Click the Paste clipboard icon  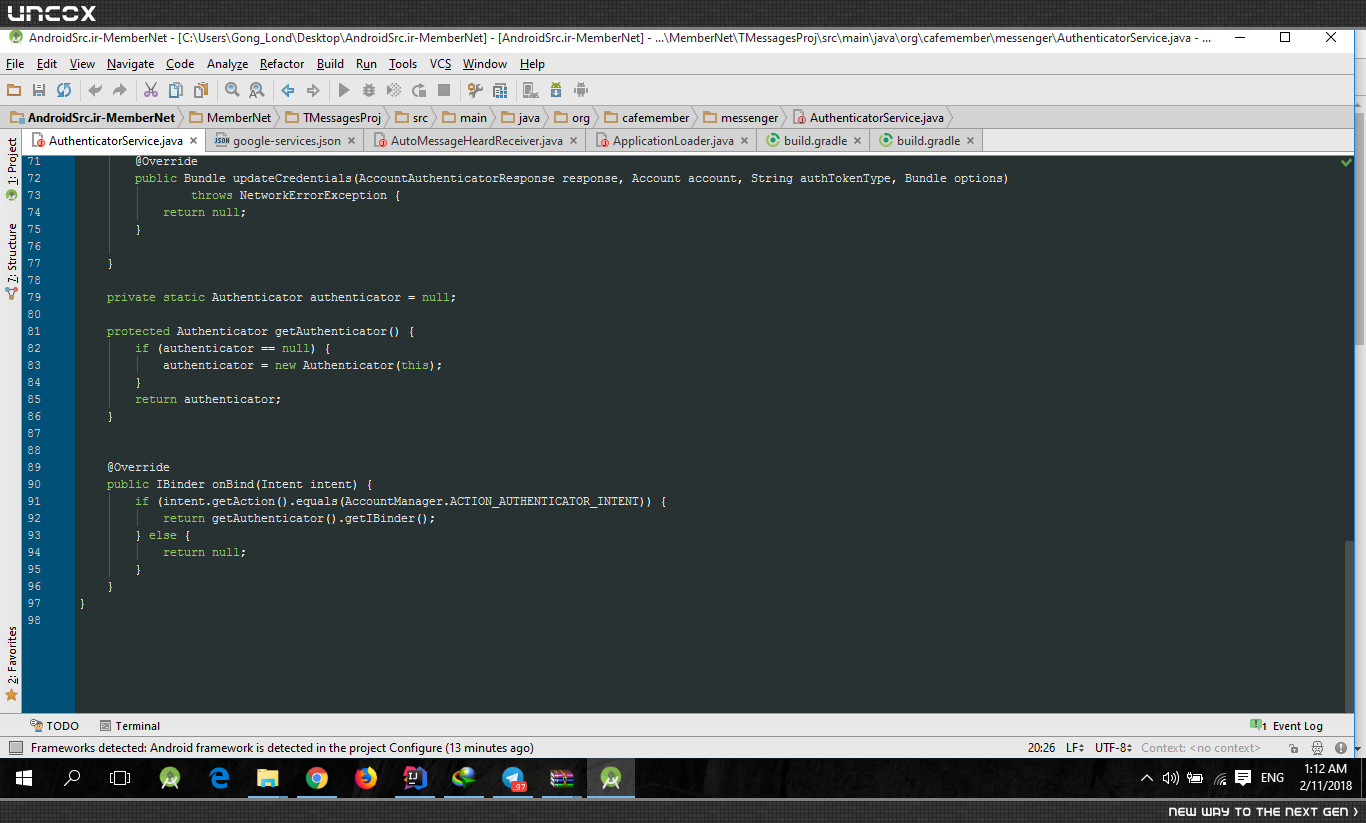(201, 90)
